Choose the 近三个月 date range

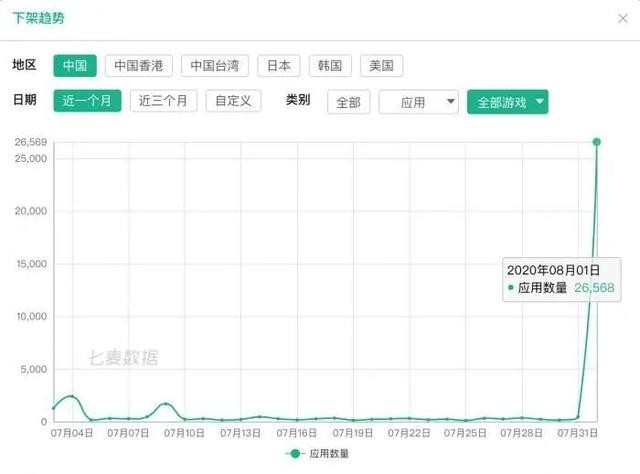163,101
